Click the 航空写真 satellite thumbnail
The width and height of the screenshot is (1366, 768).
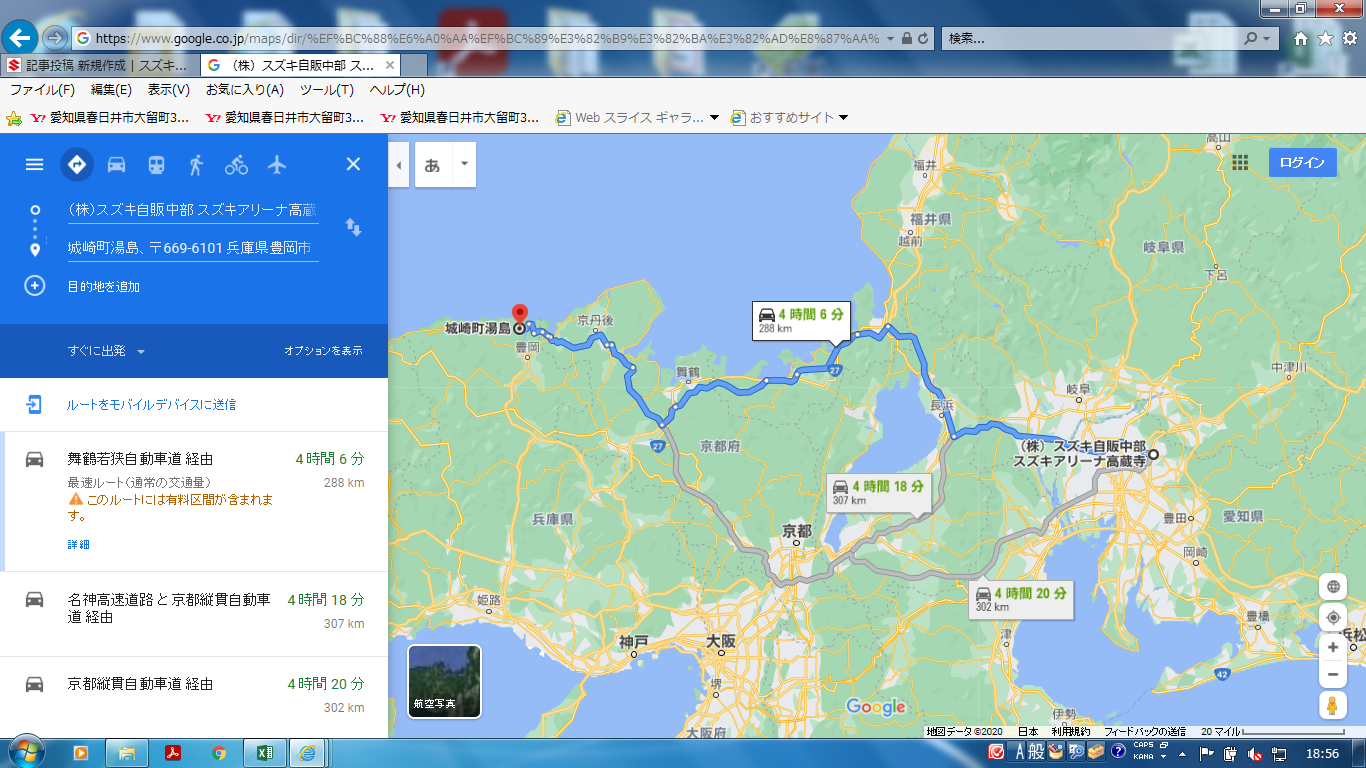444,682
